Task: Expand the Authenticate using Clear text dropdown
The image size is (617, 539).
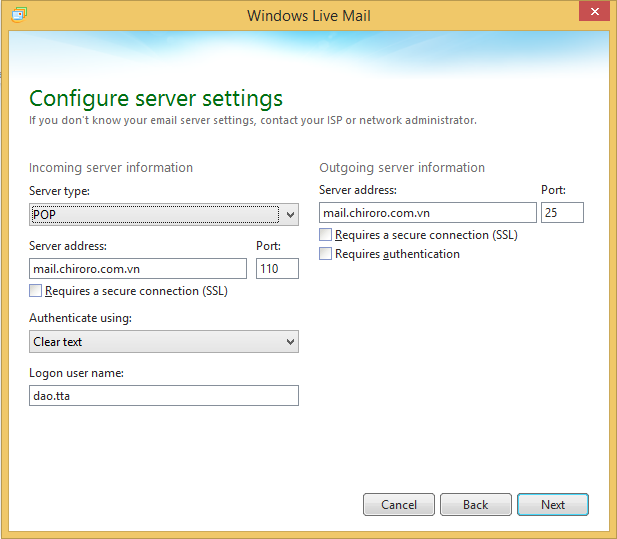Action: coord(164,342)
